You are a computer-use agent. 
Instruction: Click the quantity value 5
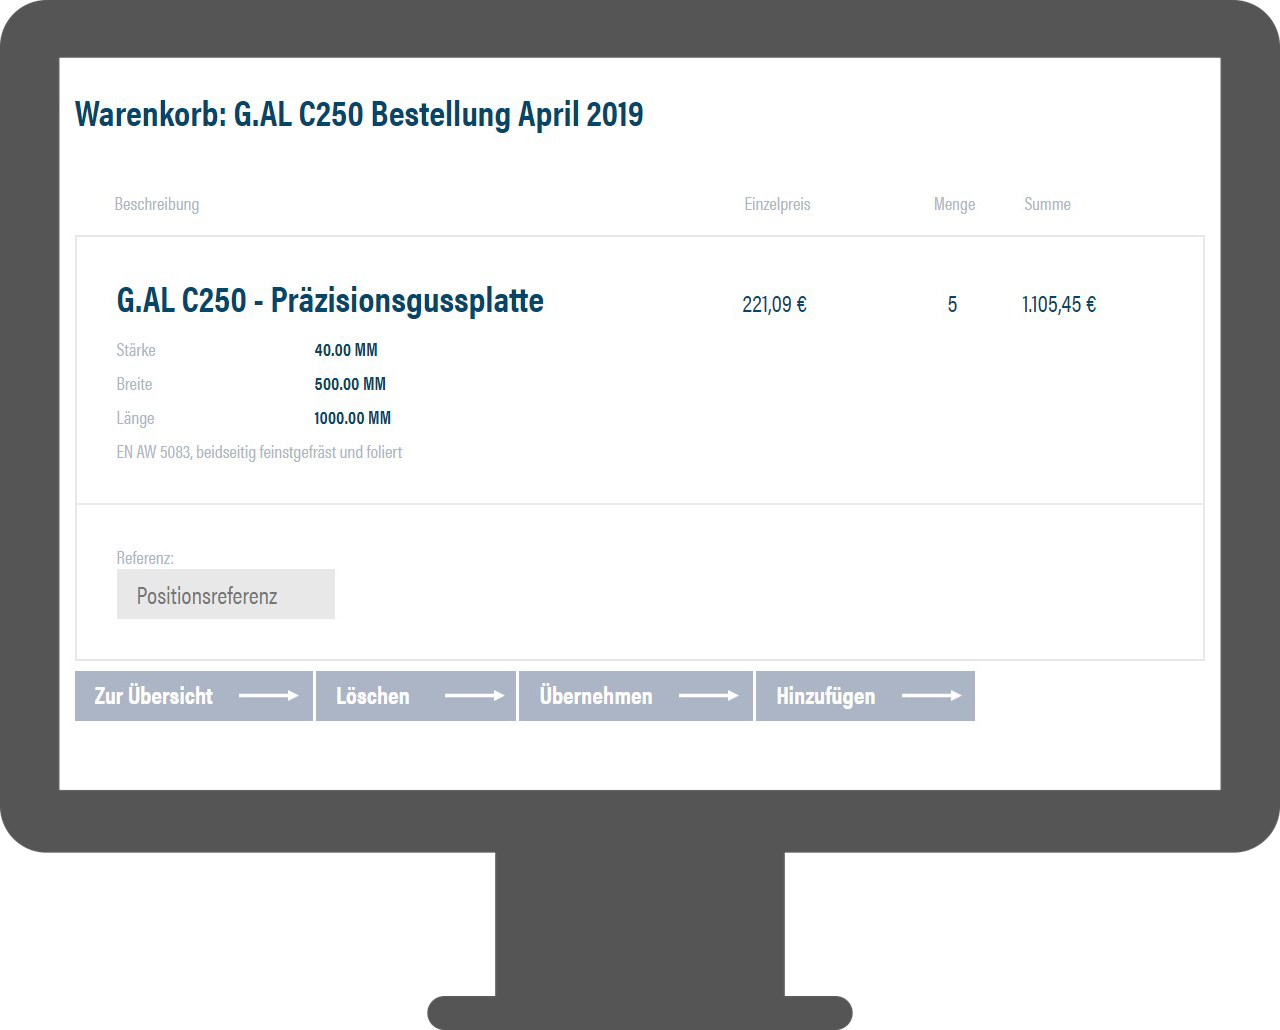952,304
